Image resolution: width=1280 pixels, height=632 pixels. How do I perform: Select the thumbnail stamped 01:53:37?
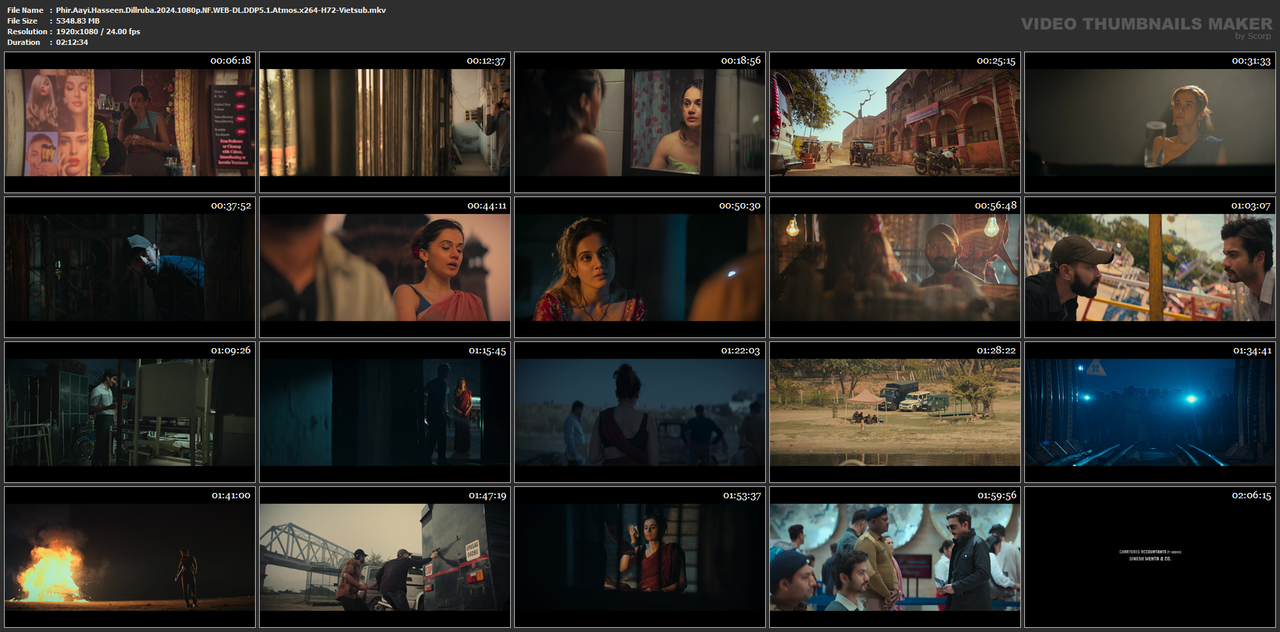640,557
